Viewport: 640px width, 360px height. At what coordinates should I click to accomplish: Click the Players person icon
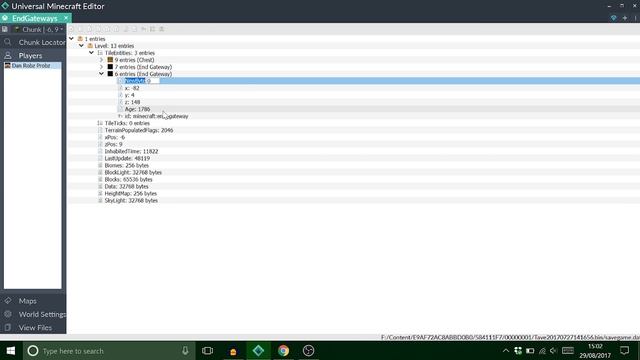pyautogui.click(x=7, y=55)
